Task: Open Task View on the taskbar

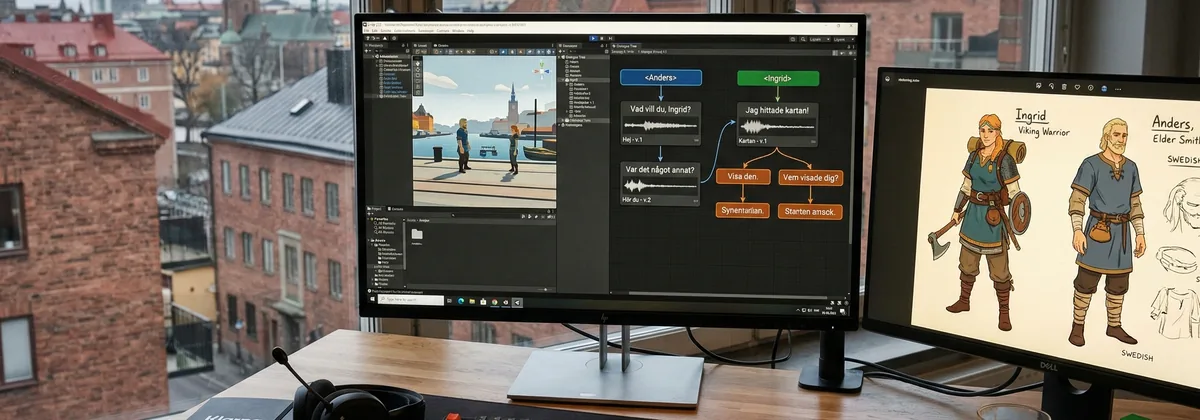Action: point(449,299)
